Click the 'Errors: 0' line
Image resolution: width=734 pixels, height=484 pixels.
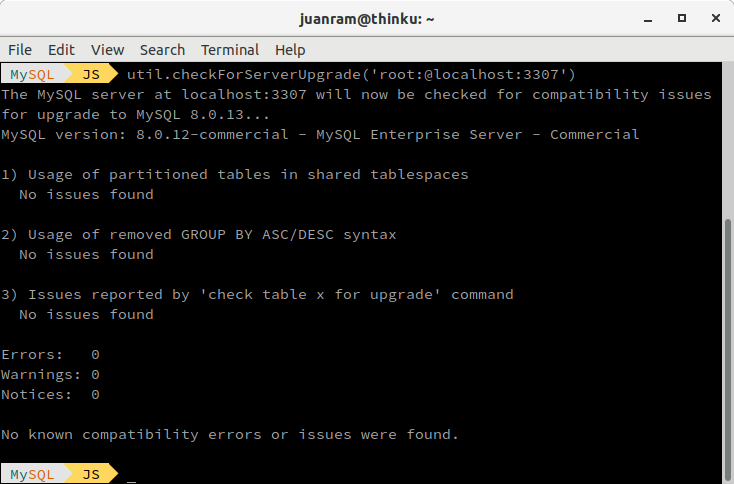coord(50,354)
